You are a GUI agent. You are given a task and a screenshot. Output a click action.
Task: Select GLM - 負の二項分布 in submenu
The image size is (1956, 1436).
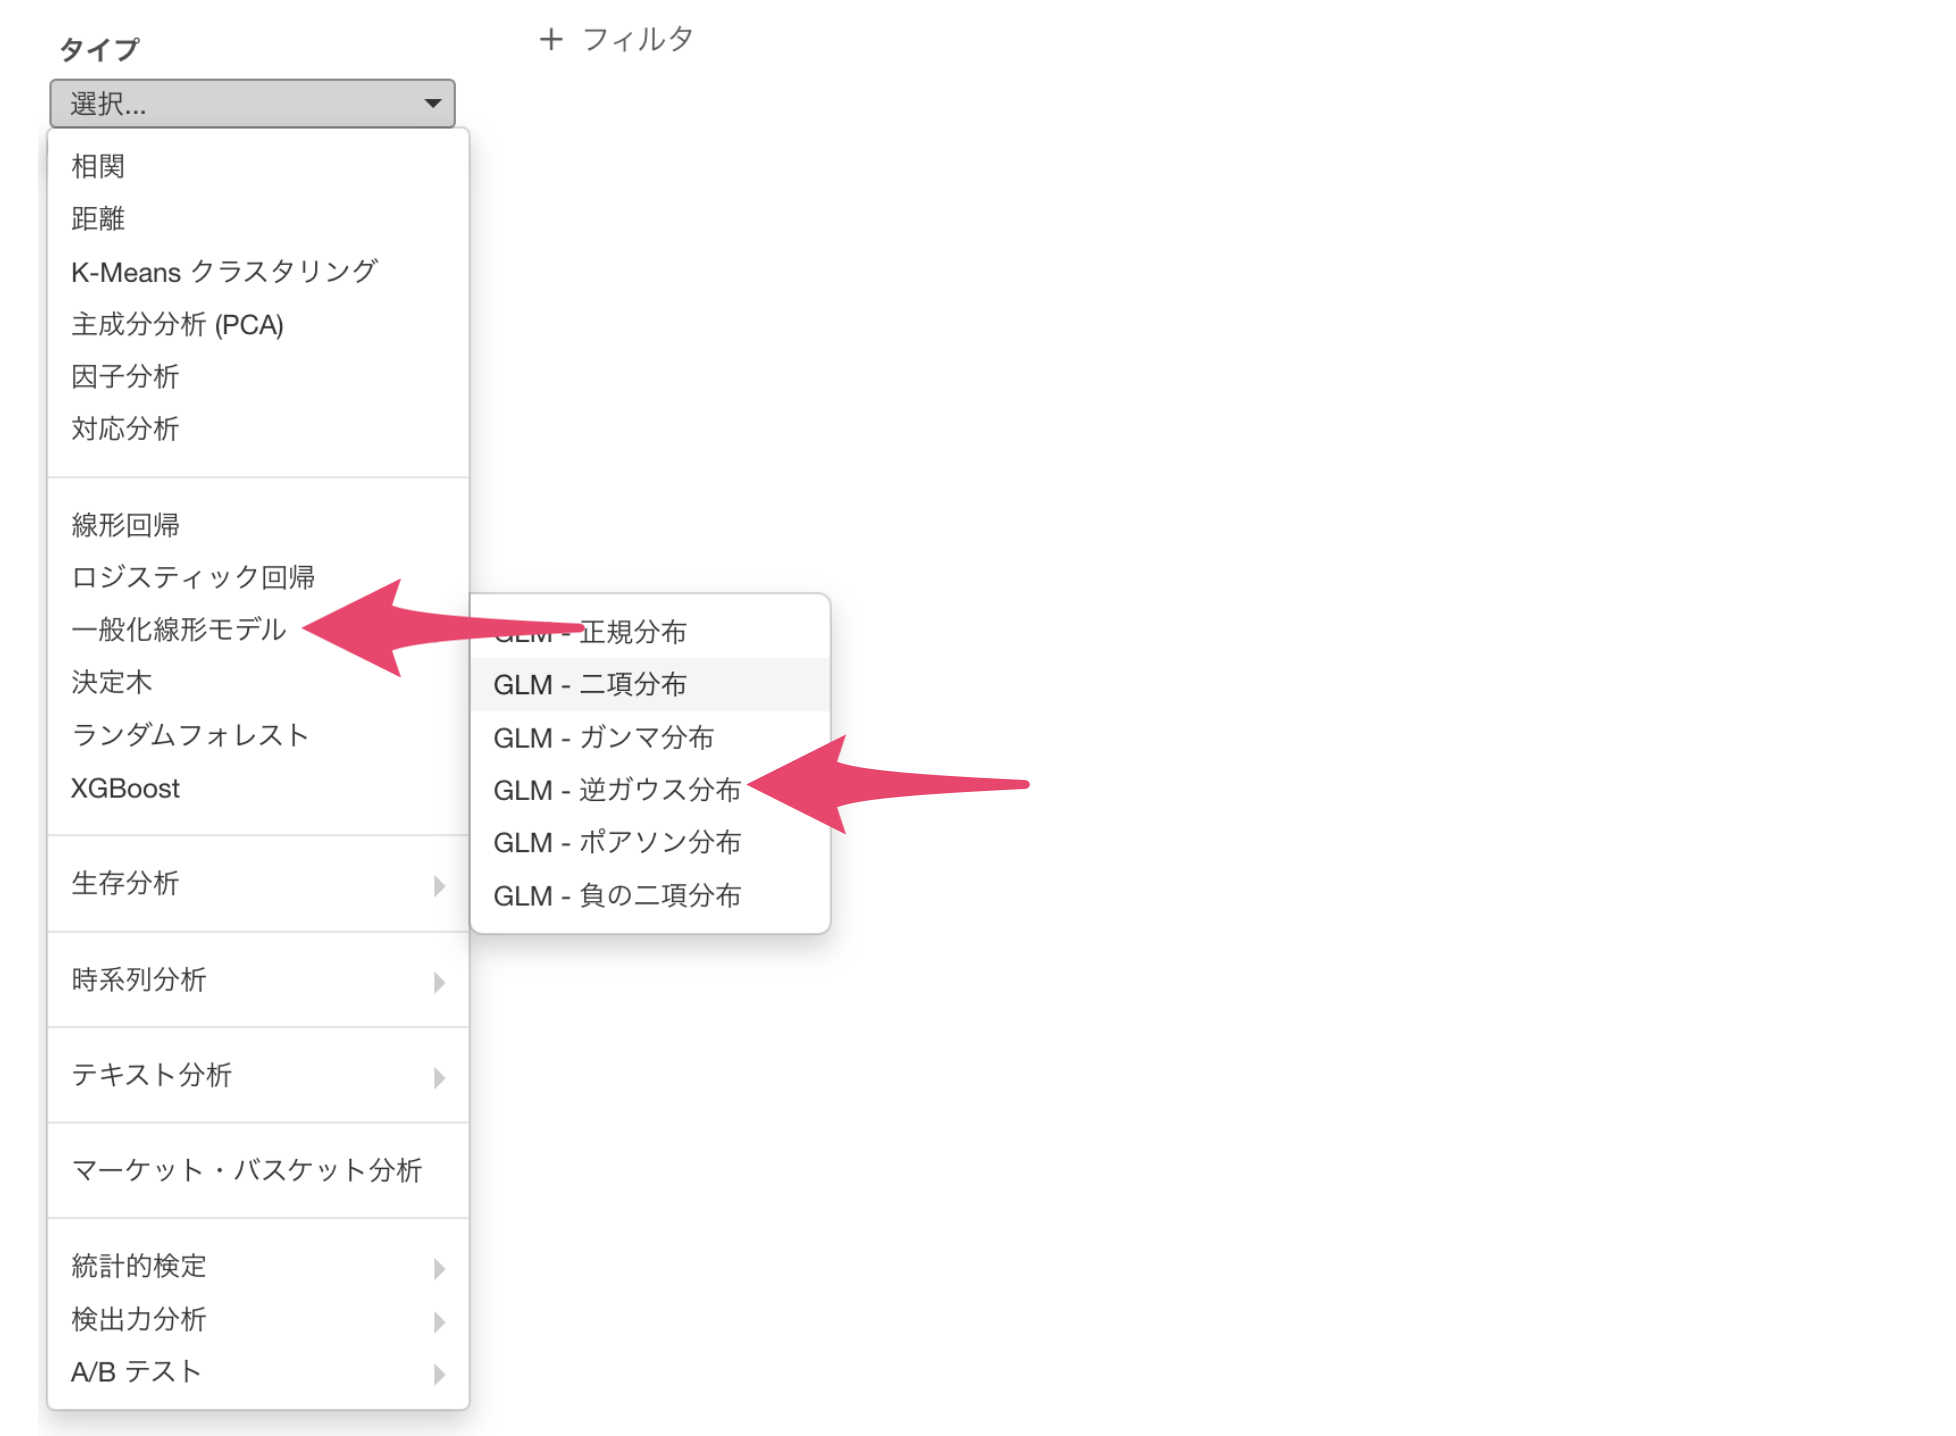click(650, 895)
